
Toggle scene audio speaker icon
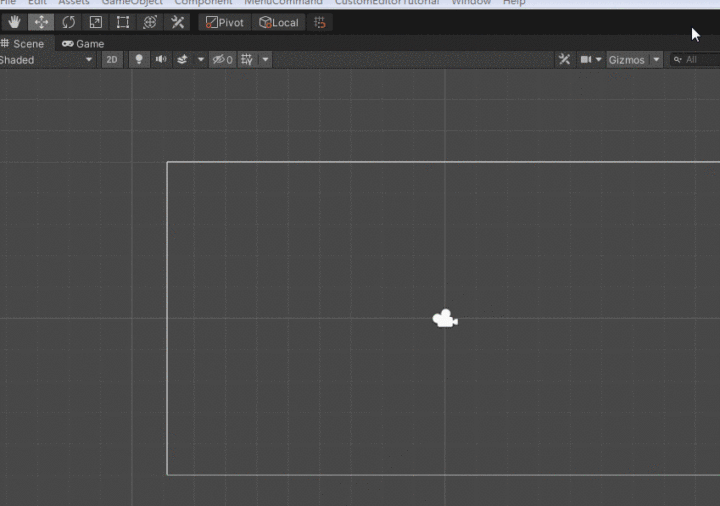point(161,60)
